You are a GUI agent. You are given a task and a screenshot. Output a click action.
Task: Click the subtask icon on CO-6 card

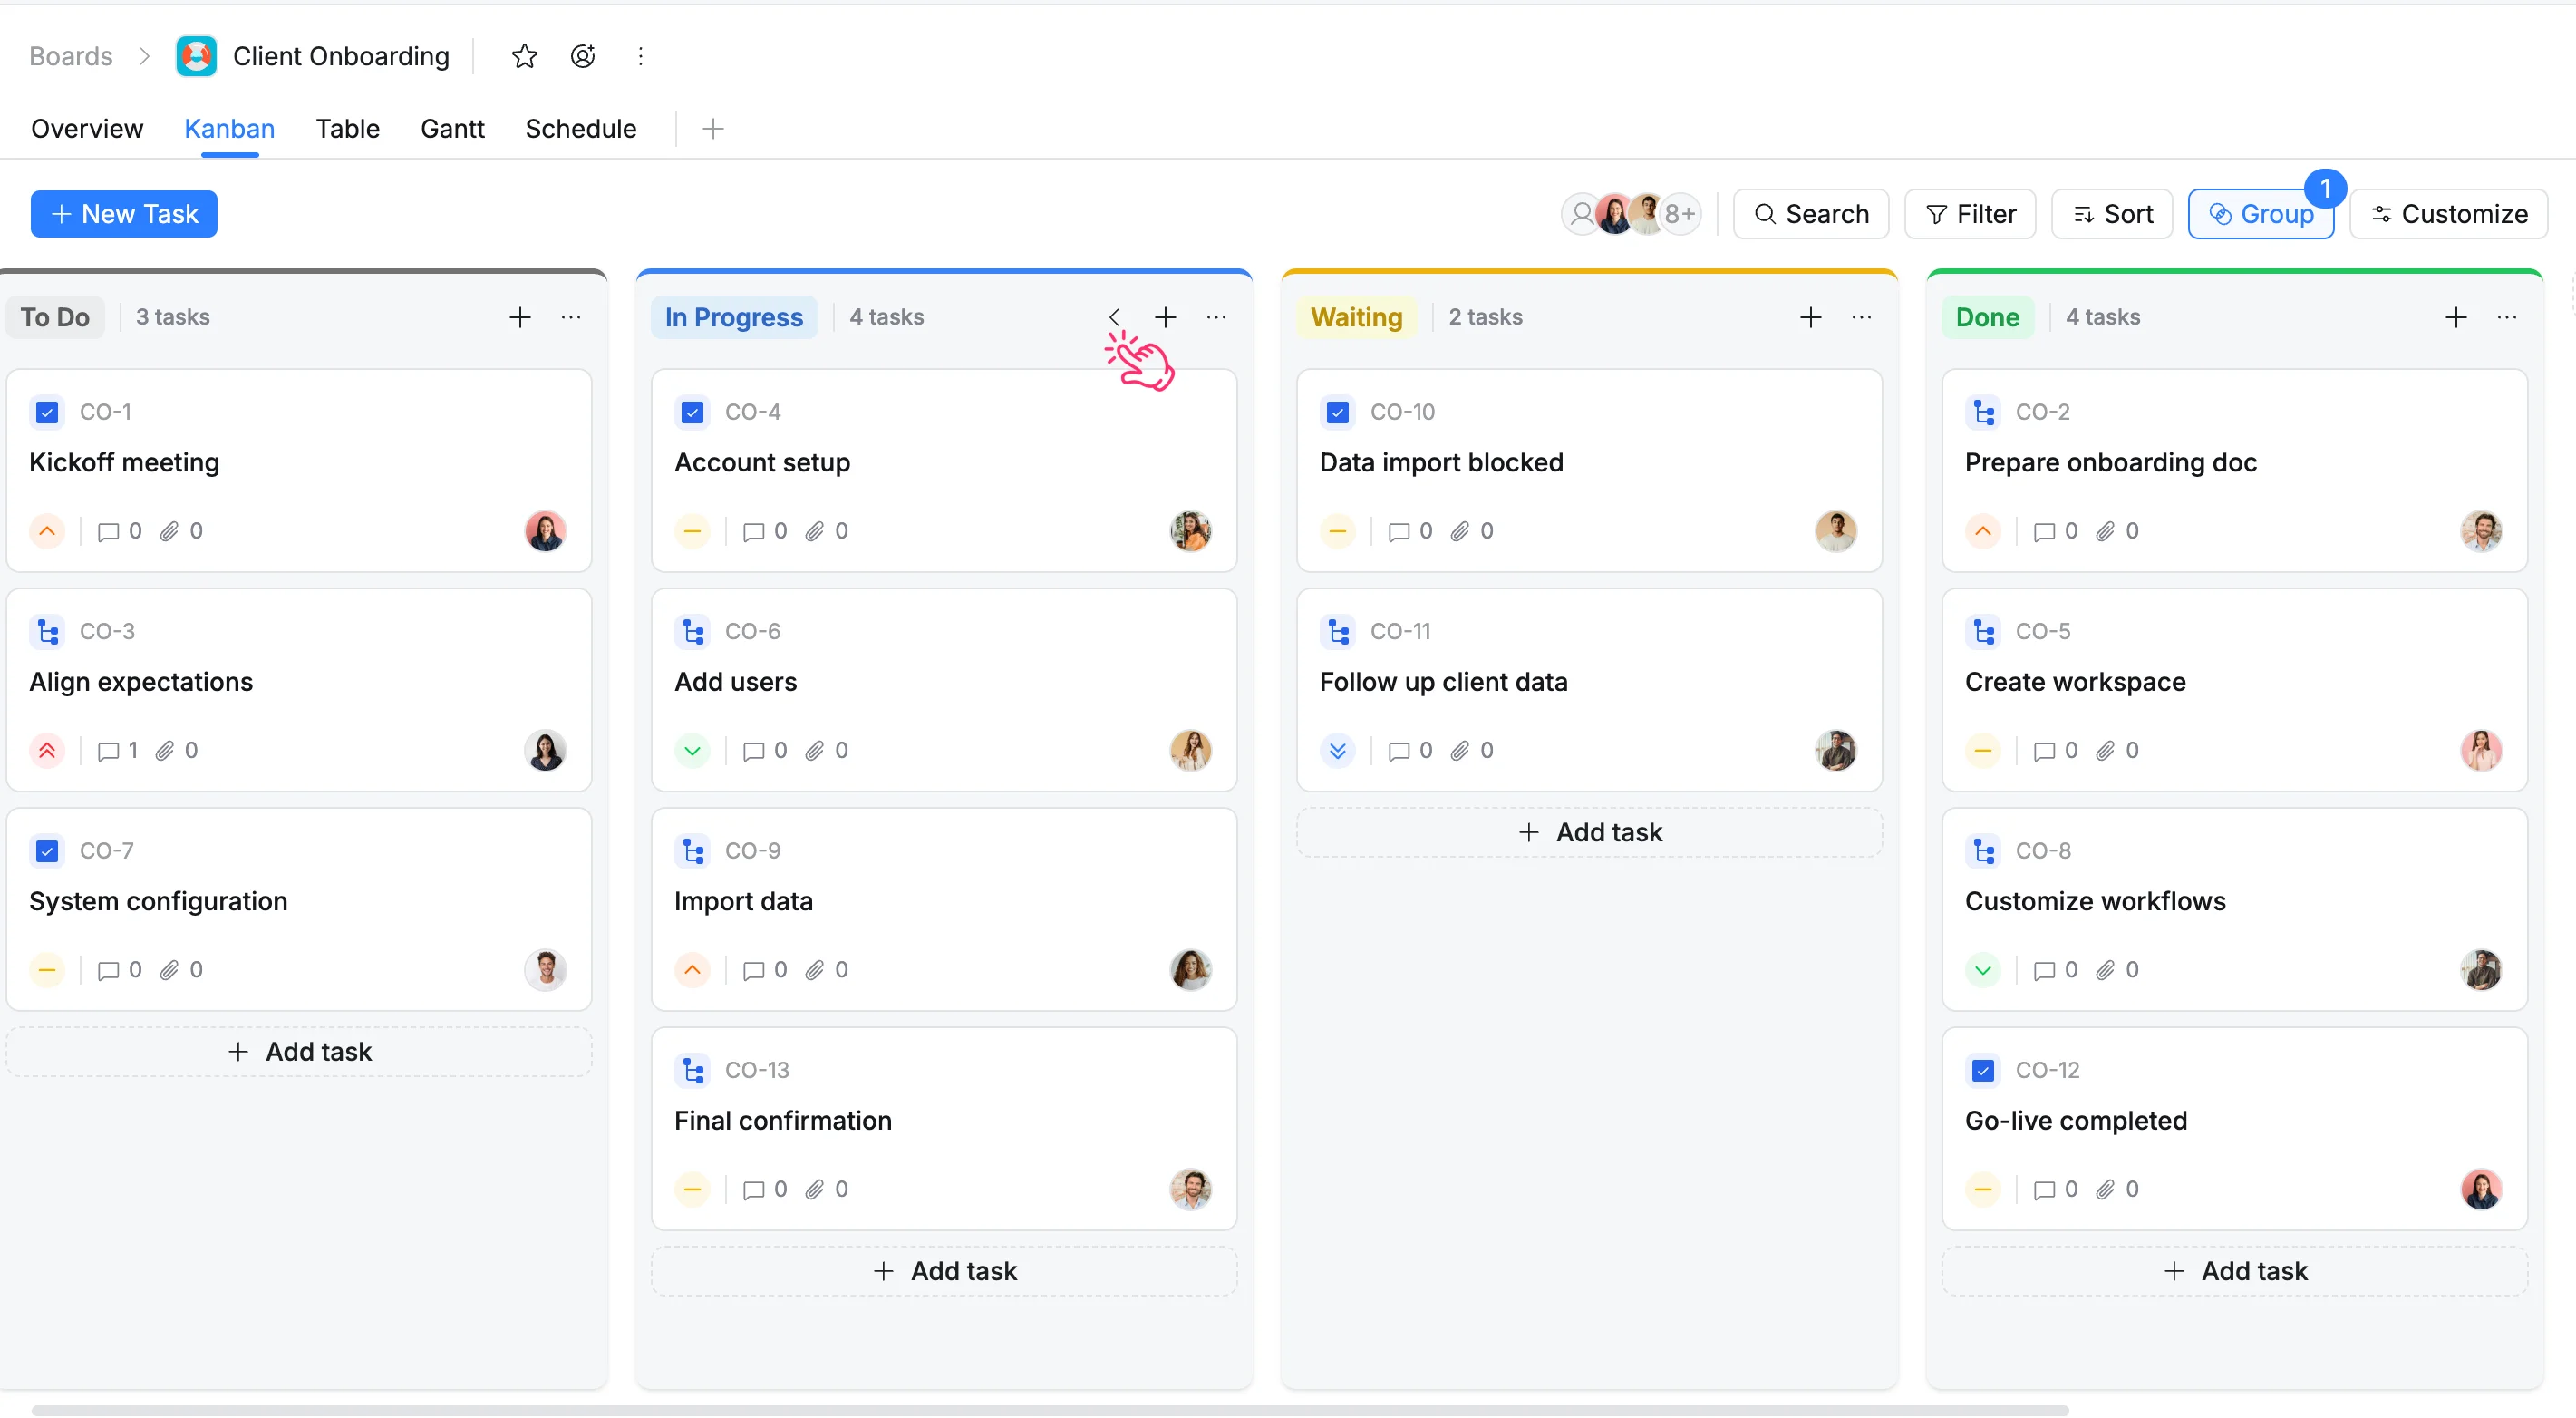coord(693,632)
